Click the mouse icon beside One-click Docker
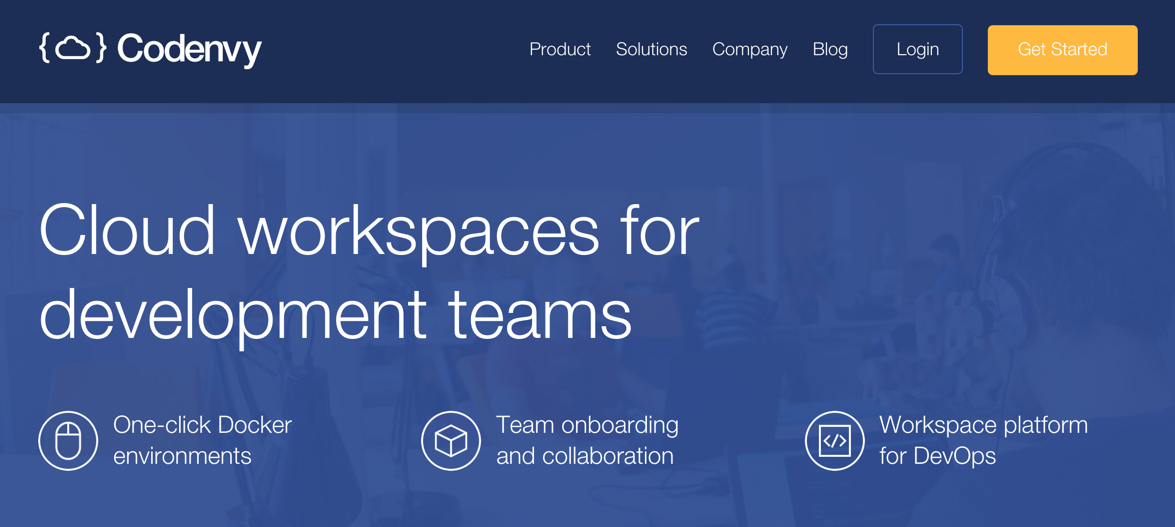Screen dimensions: 1175x527 (68, 441)
